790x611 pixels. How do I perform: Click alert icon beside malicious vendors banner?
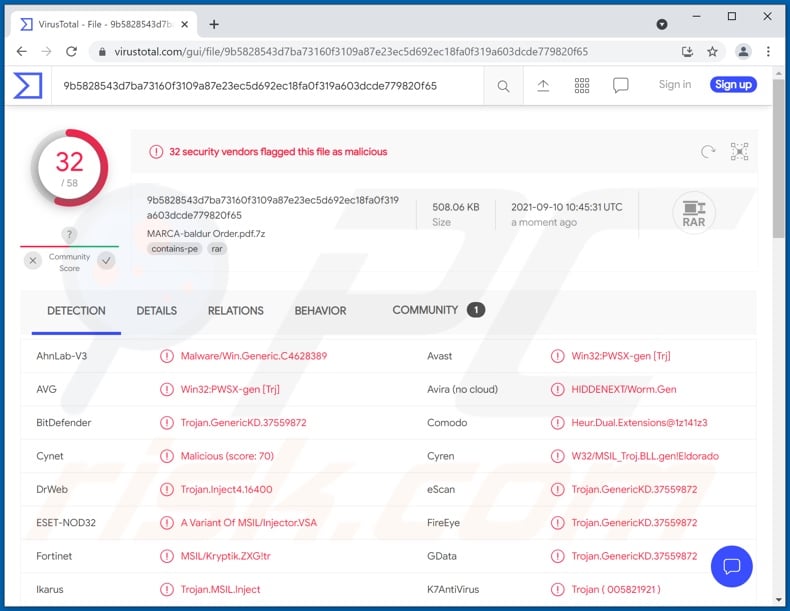click(x=156, y=152)
